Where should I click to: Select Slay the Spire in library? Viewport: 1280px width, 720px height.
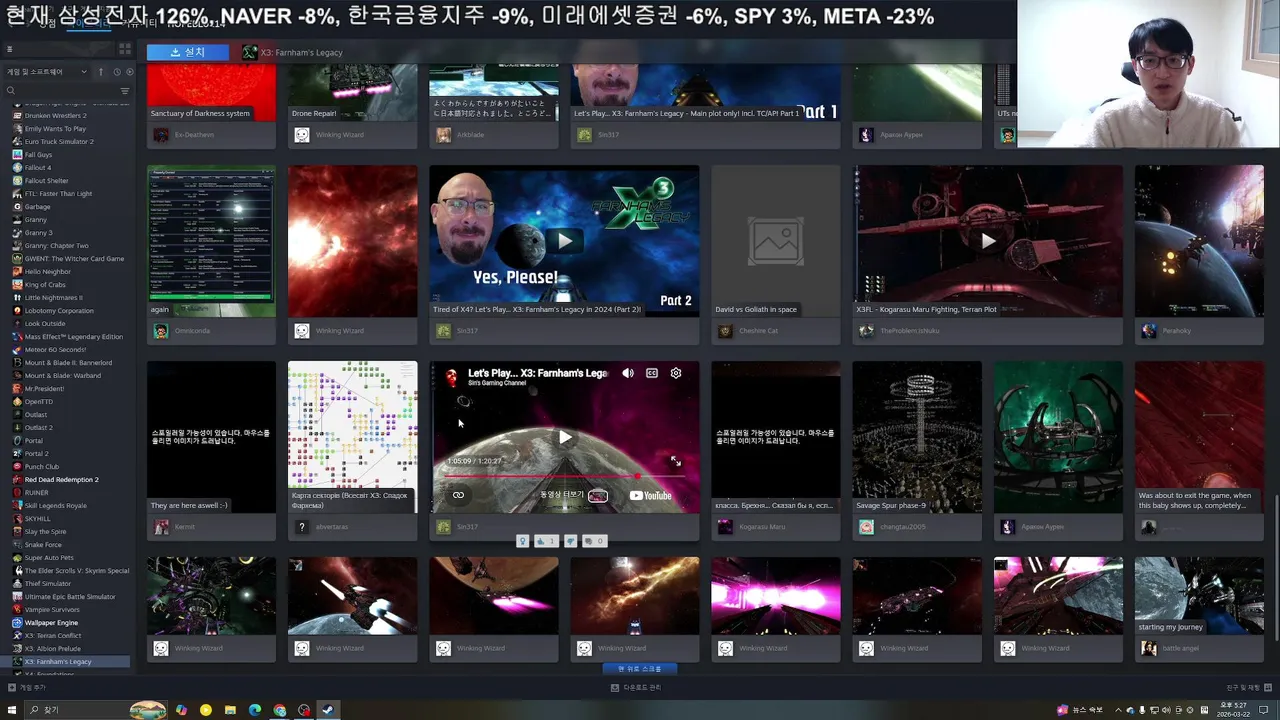(x=45, y=532)
